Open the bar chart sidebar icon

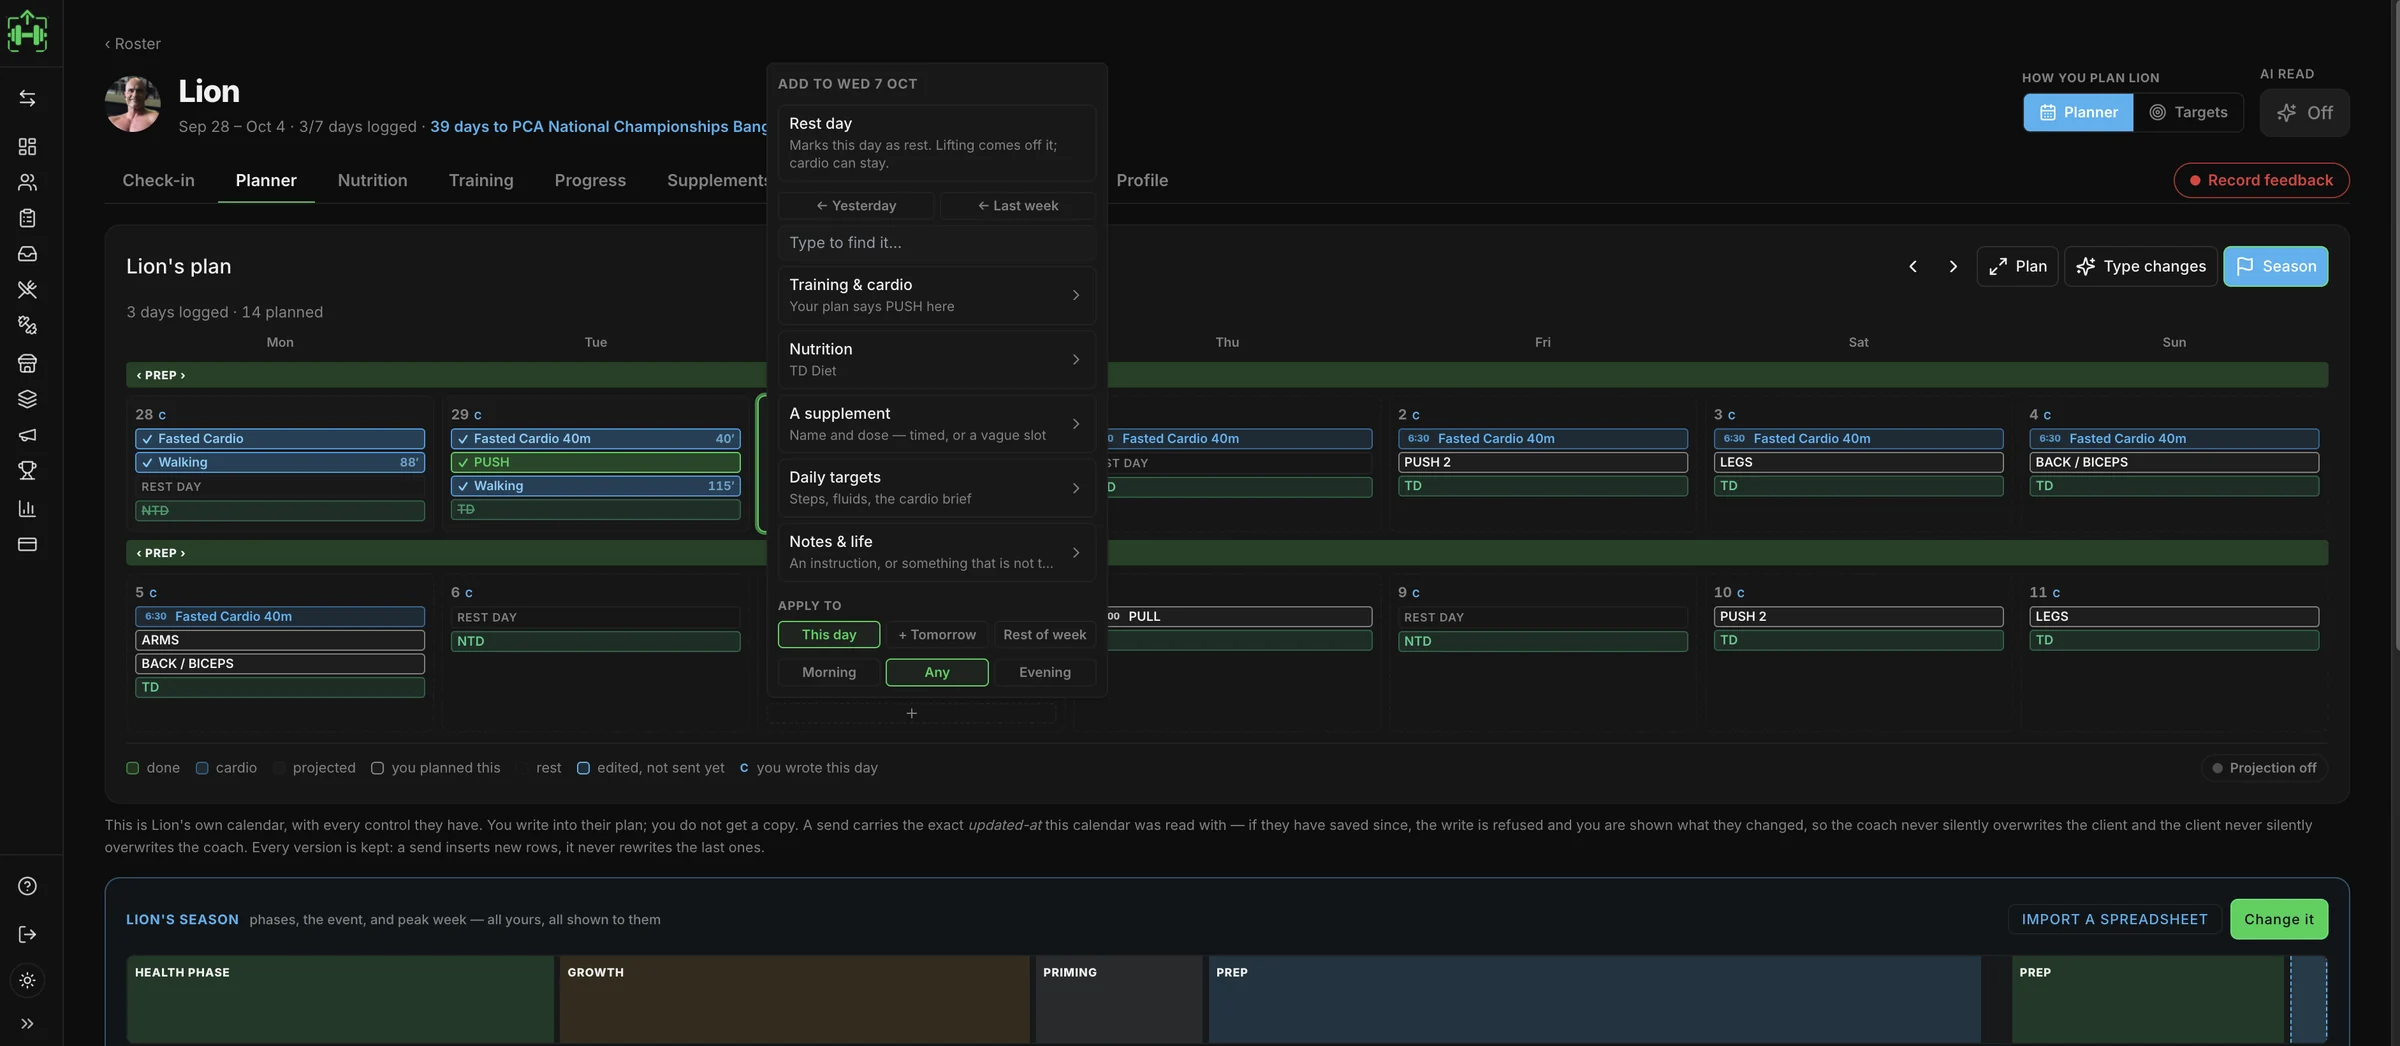pos(27,508)
